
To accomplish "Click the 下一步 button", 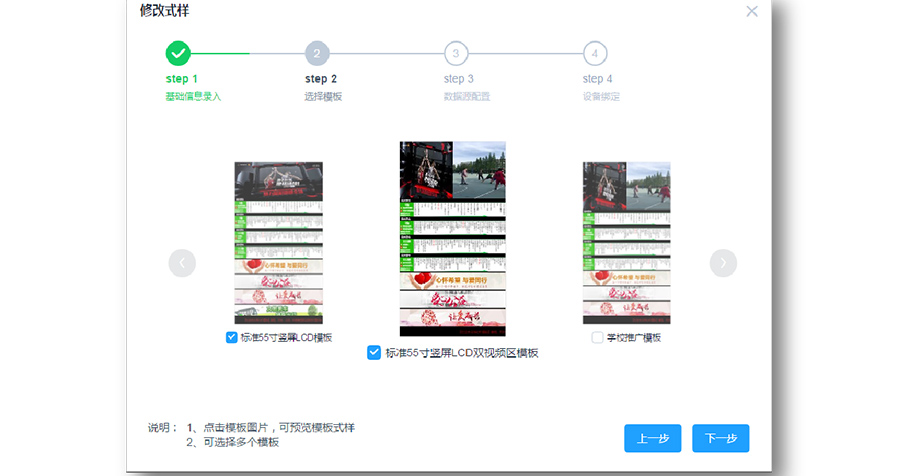I will click(x=720, y=438).
